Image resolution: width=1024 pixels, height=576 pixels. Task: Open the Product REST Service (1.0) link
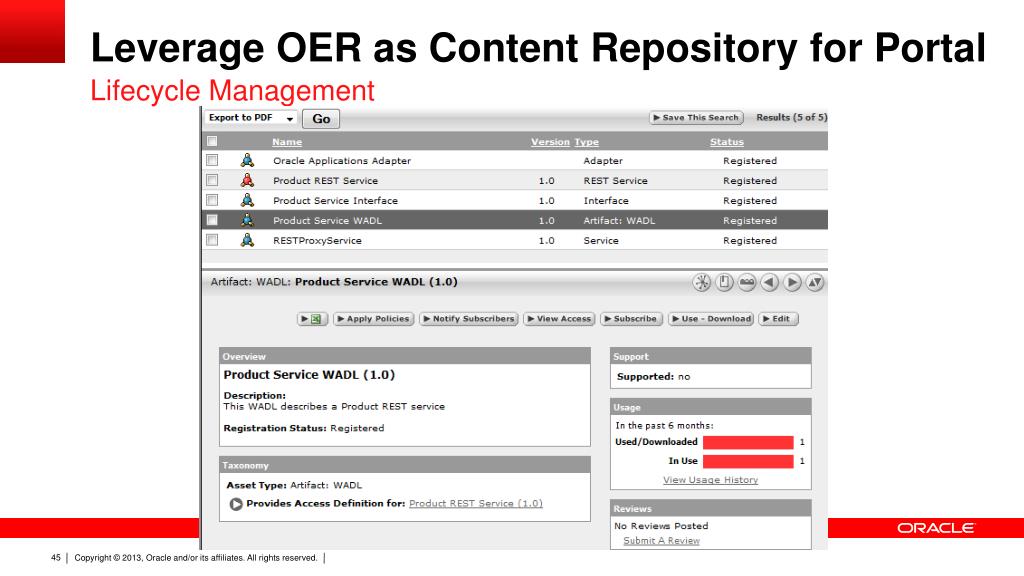pos(475,504)
